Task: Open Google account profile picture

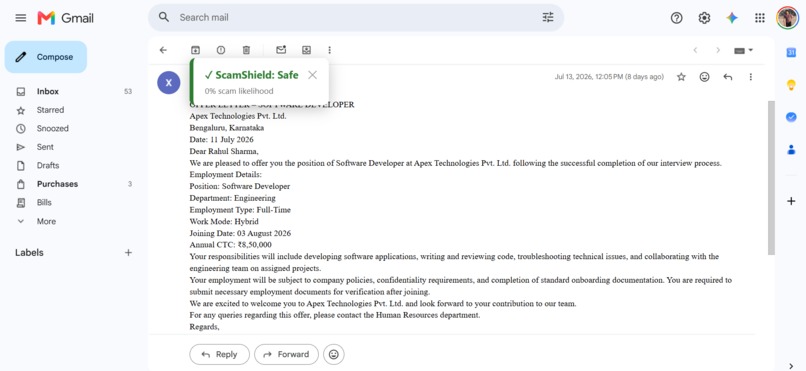Action: [787, 18]
